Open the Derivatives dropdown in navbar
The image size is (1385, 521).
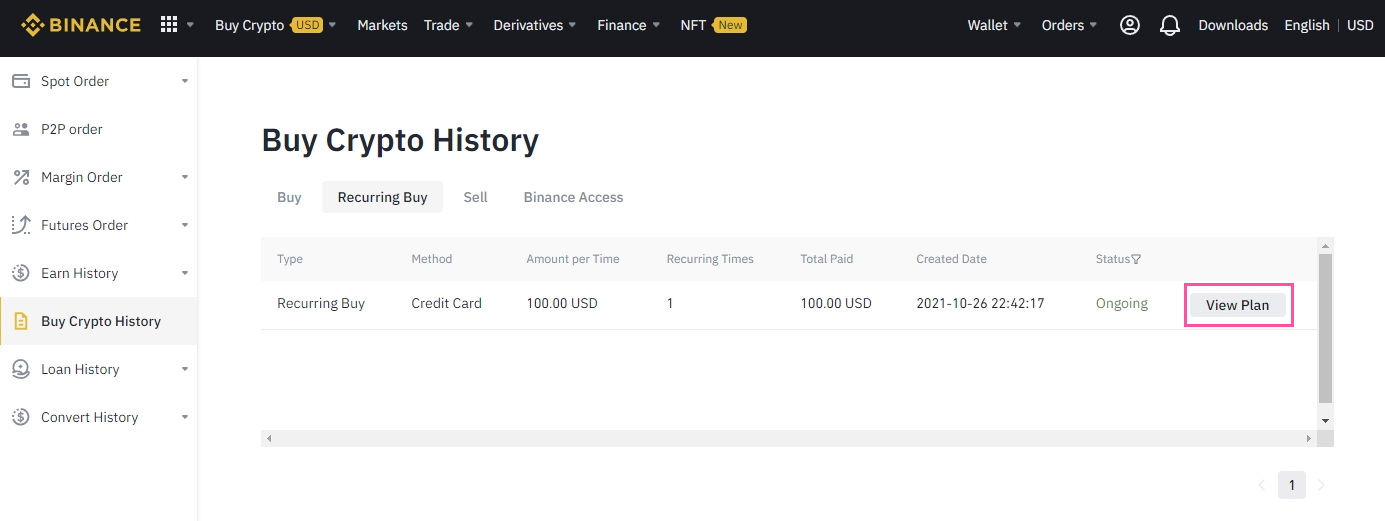pyautogui.click(x=534, y=25)
